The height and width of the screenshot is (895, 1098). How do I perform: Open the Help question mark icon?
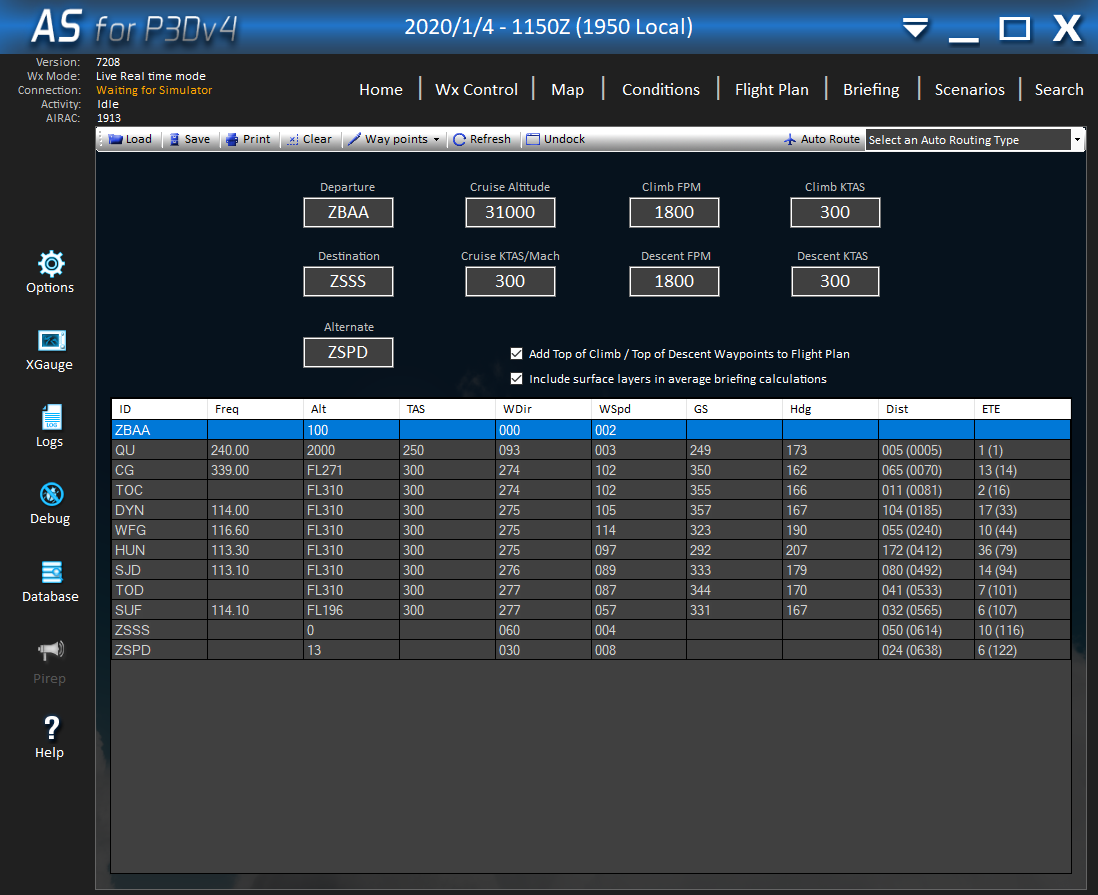click(x=50, y=729)
